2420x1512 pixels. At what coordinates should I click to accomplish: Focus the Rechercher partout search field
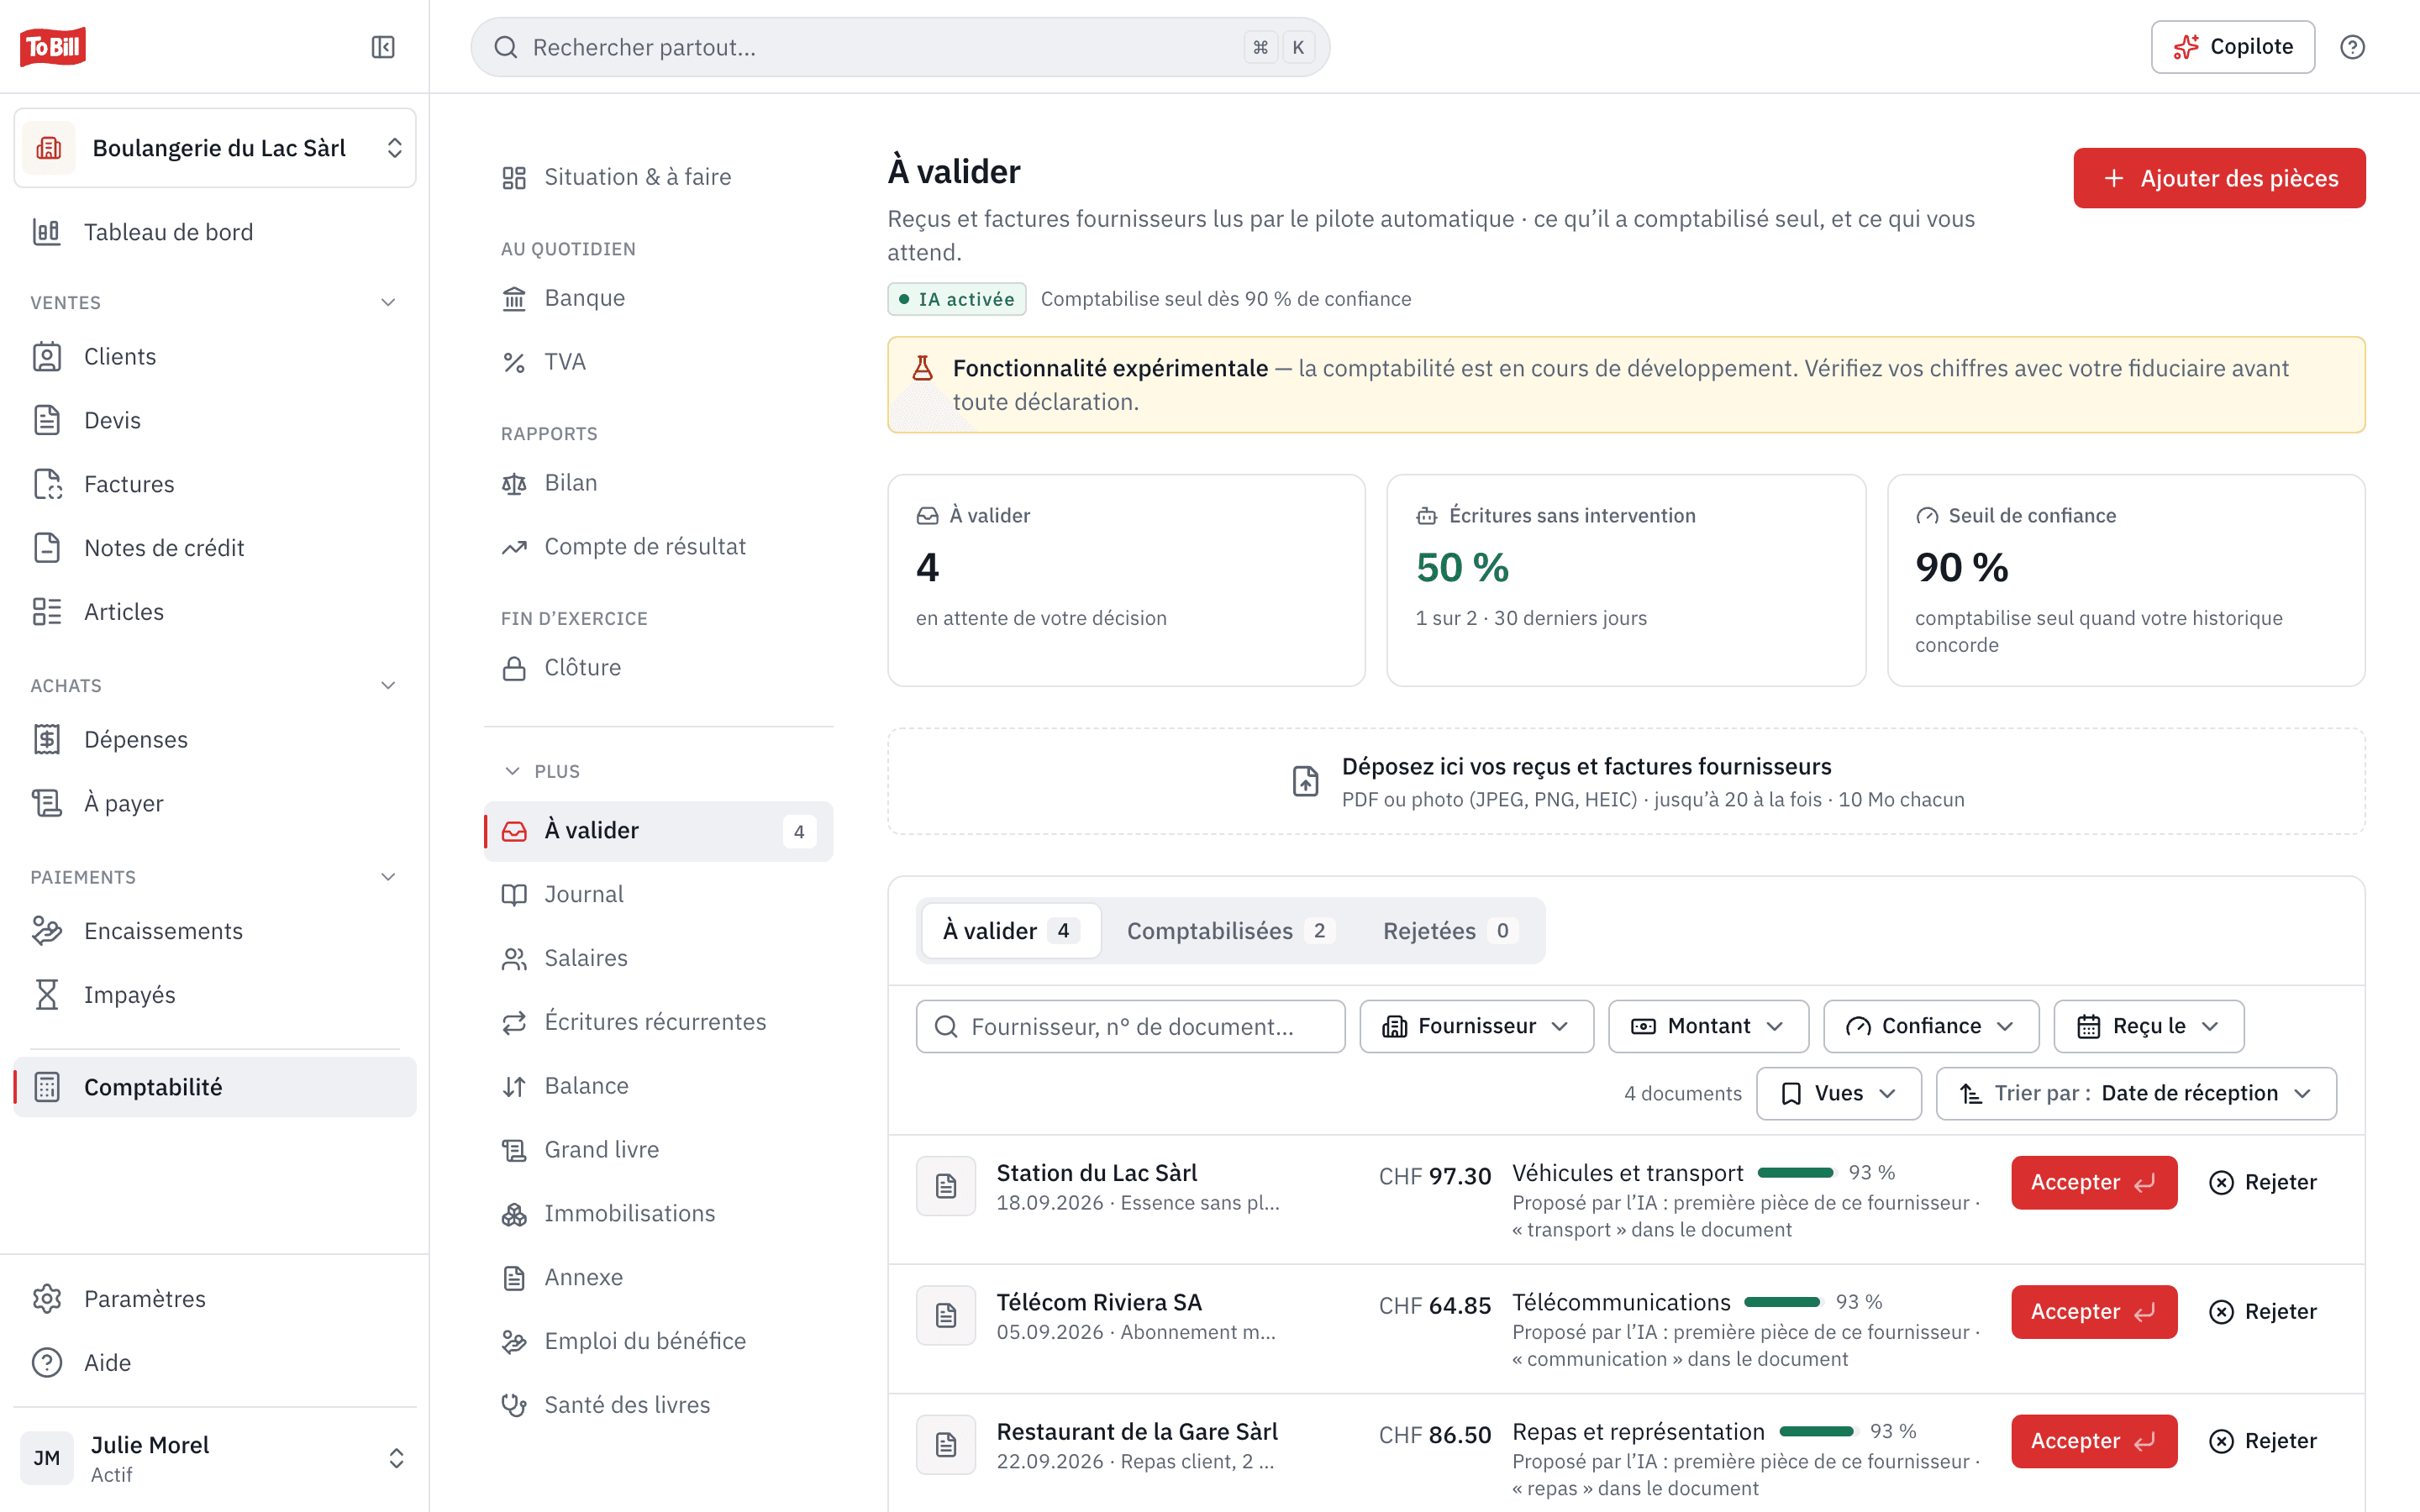[x=900, y=47]
